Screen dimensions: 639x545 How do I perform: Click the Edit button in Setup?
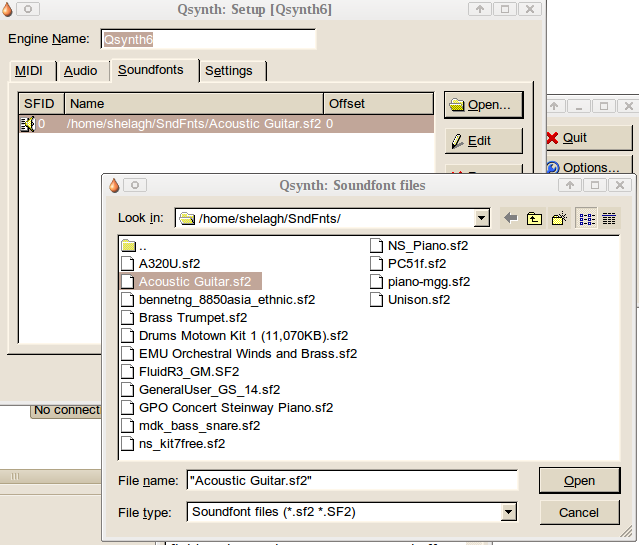pyautogui.click(x=483, y=141)
